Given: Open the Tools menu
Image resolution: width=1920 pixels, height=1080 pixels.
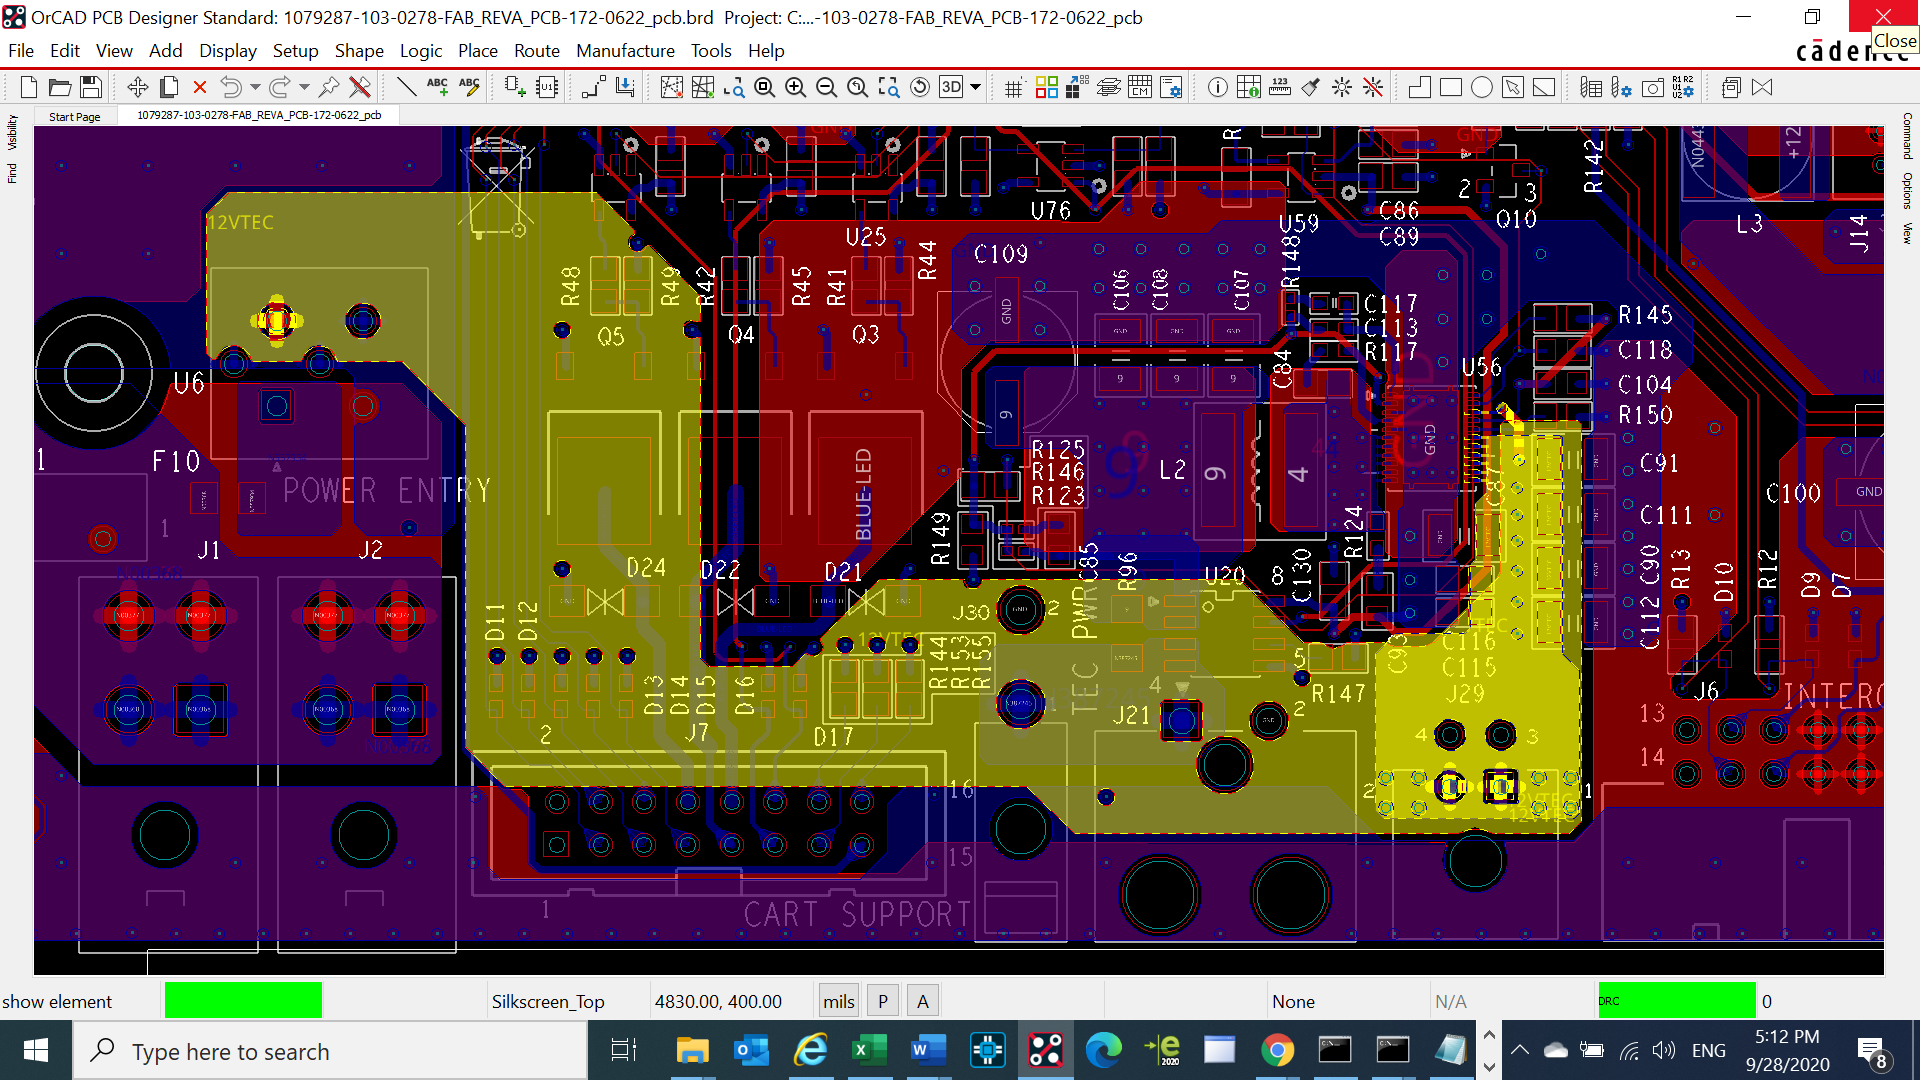Looking at the screenshot, I should pos(711,51).
